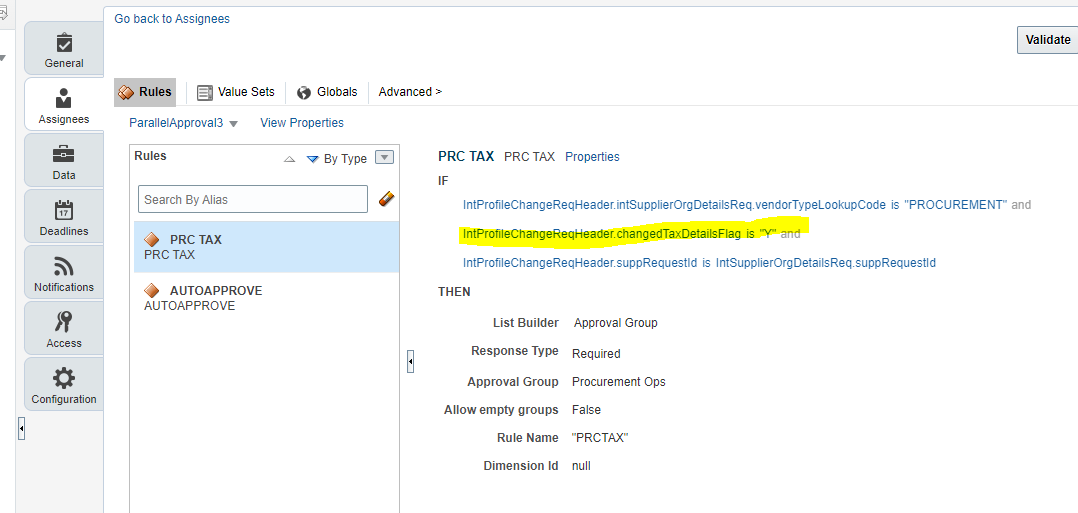Click the "PRCTAX" rule name value
This screenshot has height=513, width=1078.
pos(600,438)
